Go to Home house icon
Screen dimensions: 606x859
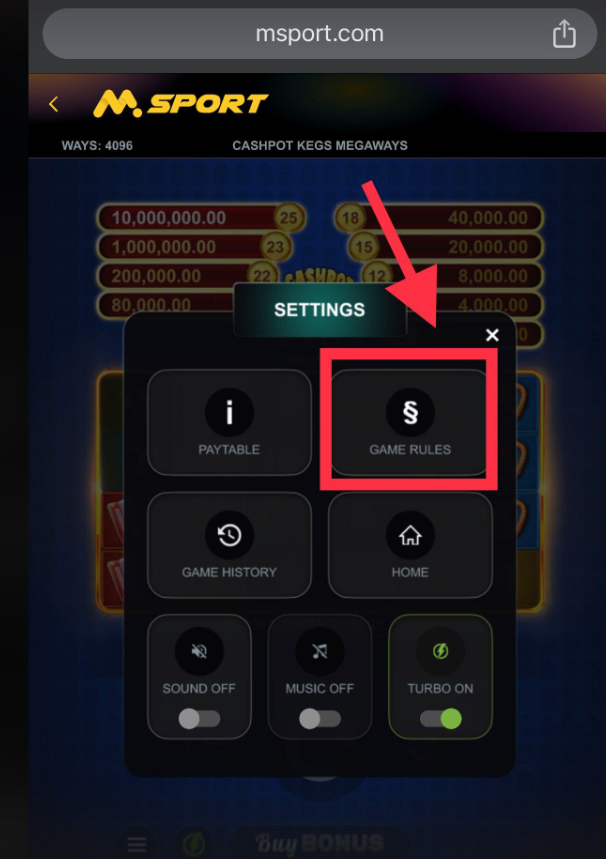pyautogui.click(x=410, y=535)
